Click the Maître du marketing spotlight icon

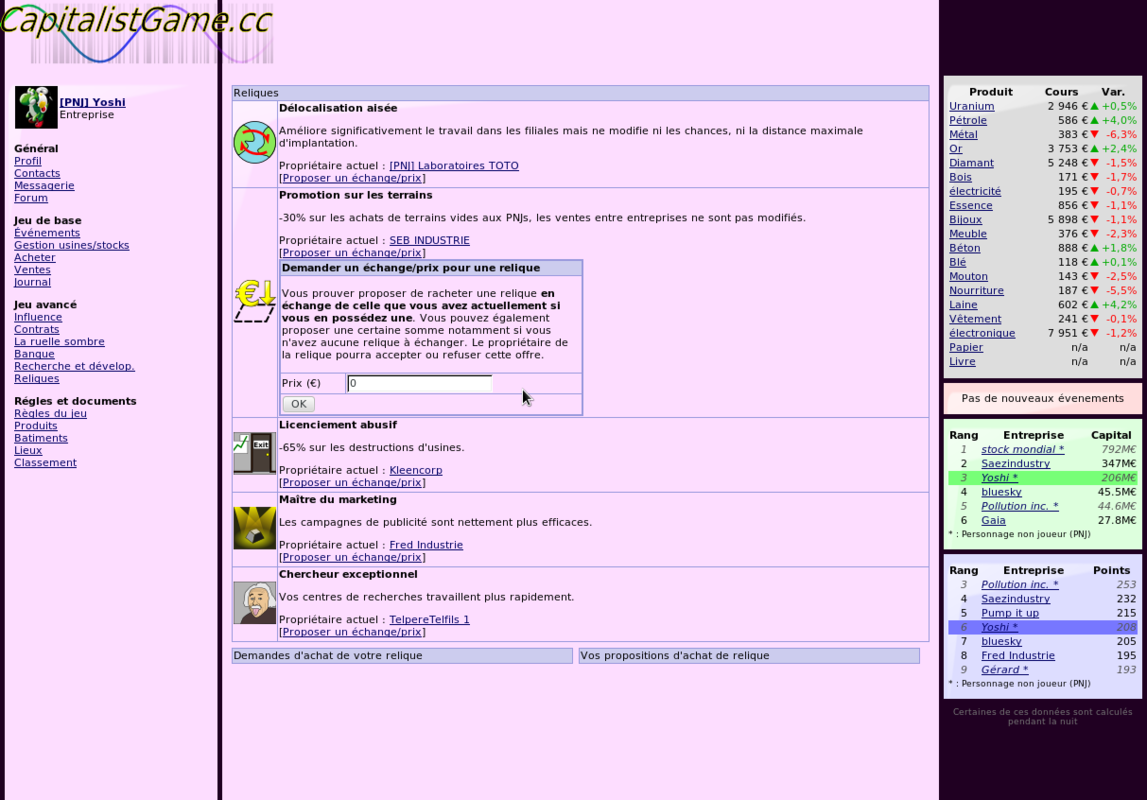(255, 528)
